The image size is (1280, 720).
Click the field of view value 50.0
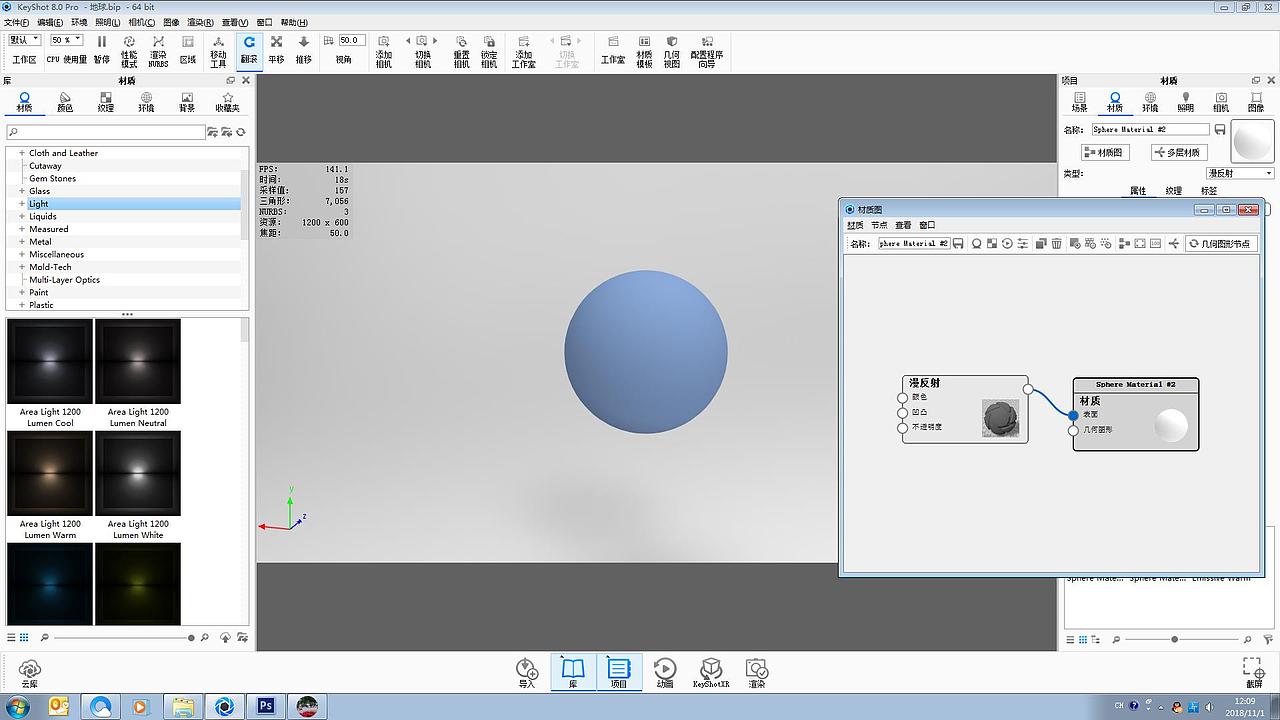[350, 41]
